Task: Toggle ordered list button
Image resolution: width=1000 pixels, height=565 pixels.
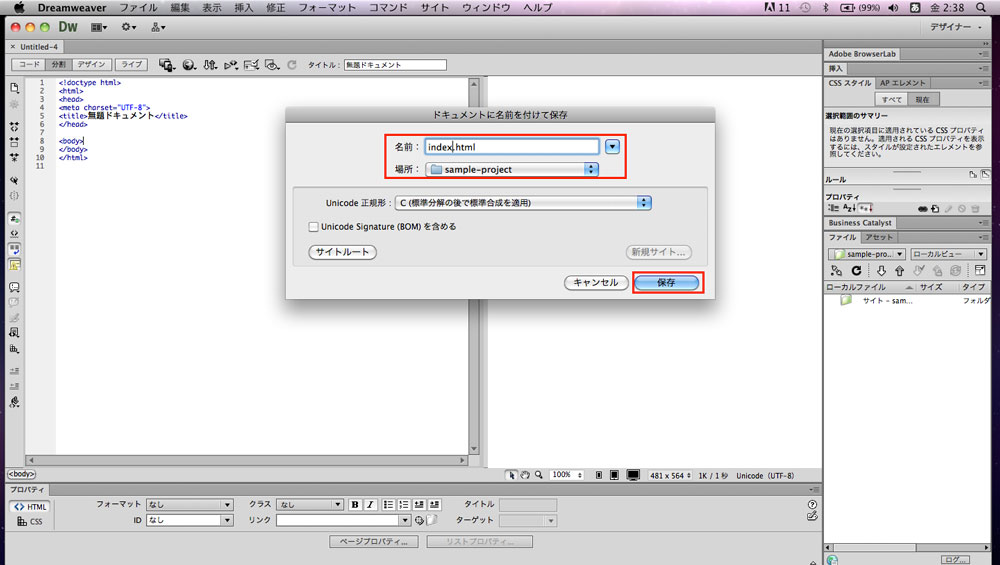Action: (x=403, y=504)
